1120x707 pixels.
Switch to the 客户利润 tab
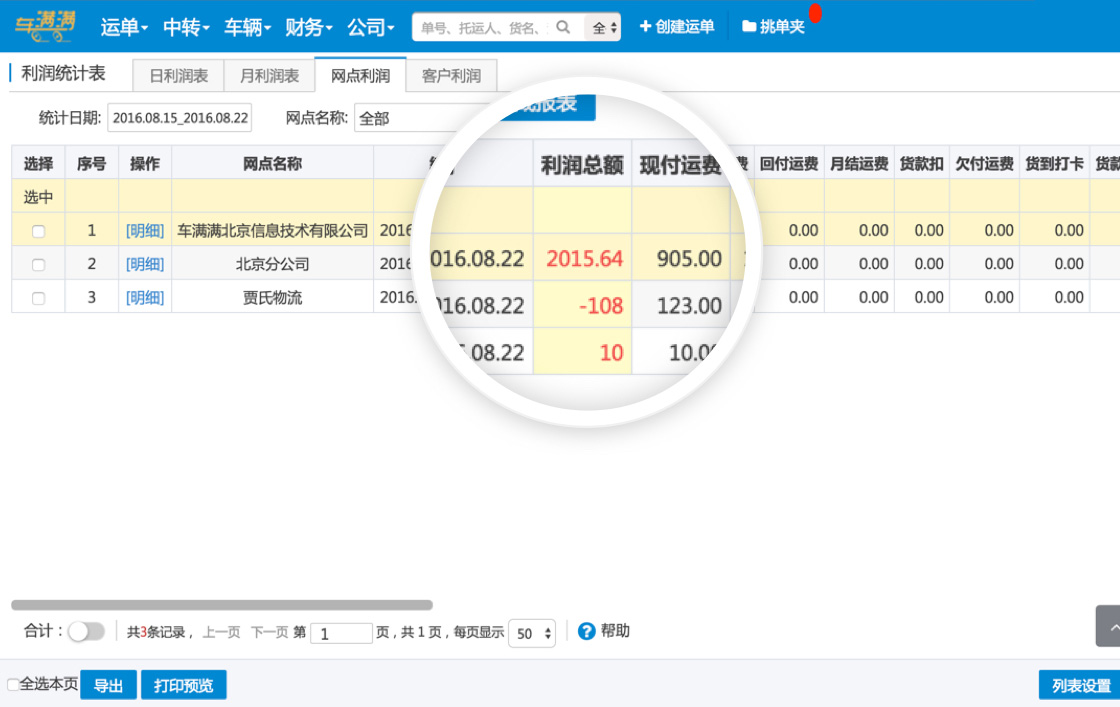click(x=451, y=76)
